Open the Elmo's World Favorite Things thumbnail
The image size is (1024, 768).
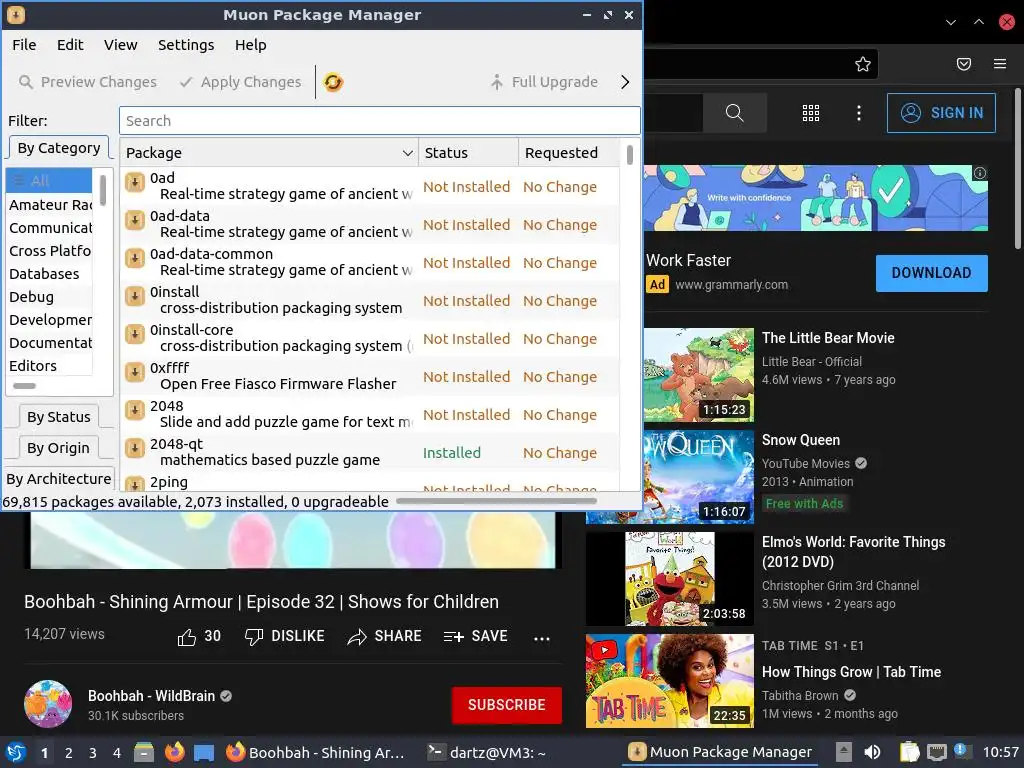point(670,579)
